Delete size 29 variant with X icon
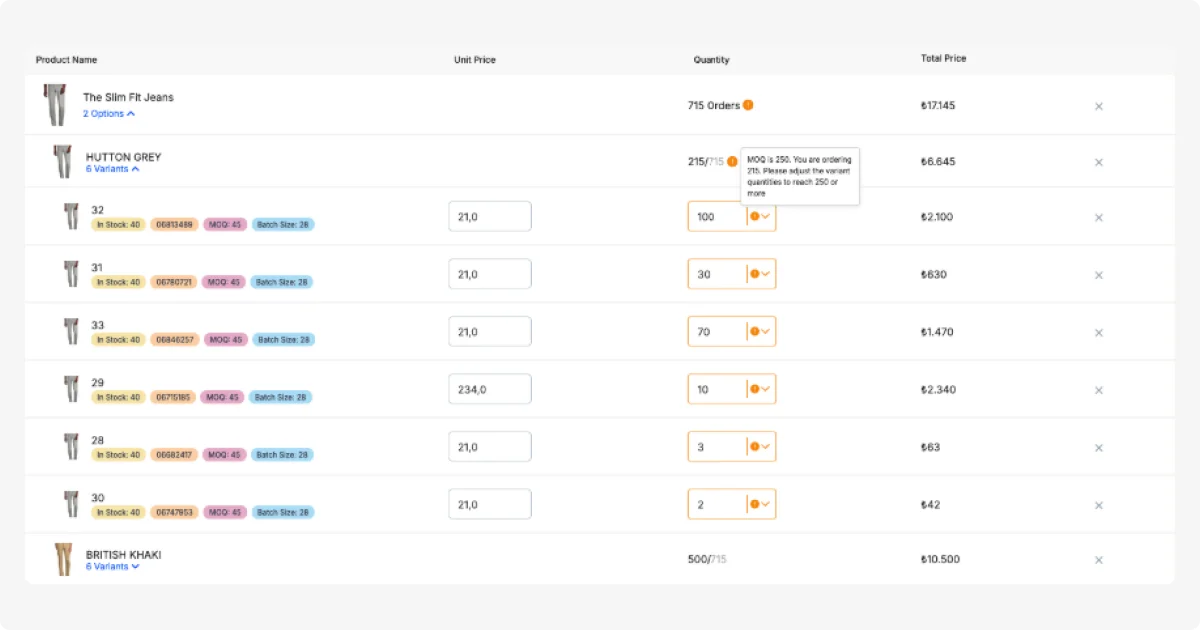Image resolution: width=1200 pixels, height=630 pixels. 1099,390
